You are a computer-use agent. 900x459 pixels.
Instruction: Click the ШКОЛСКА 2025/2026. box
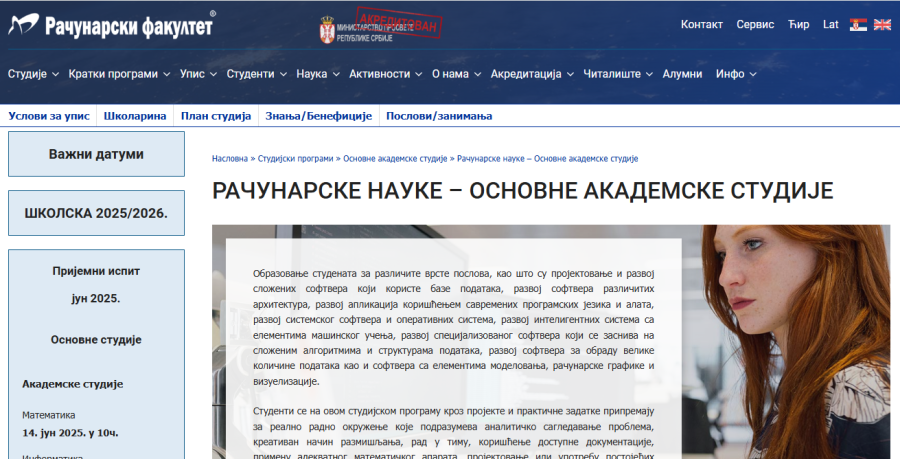(x=96, y=213)
